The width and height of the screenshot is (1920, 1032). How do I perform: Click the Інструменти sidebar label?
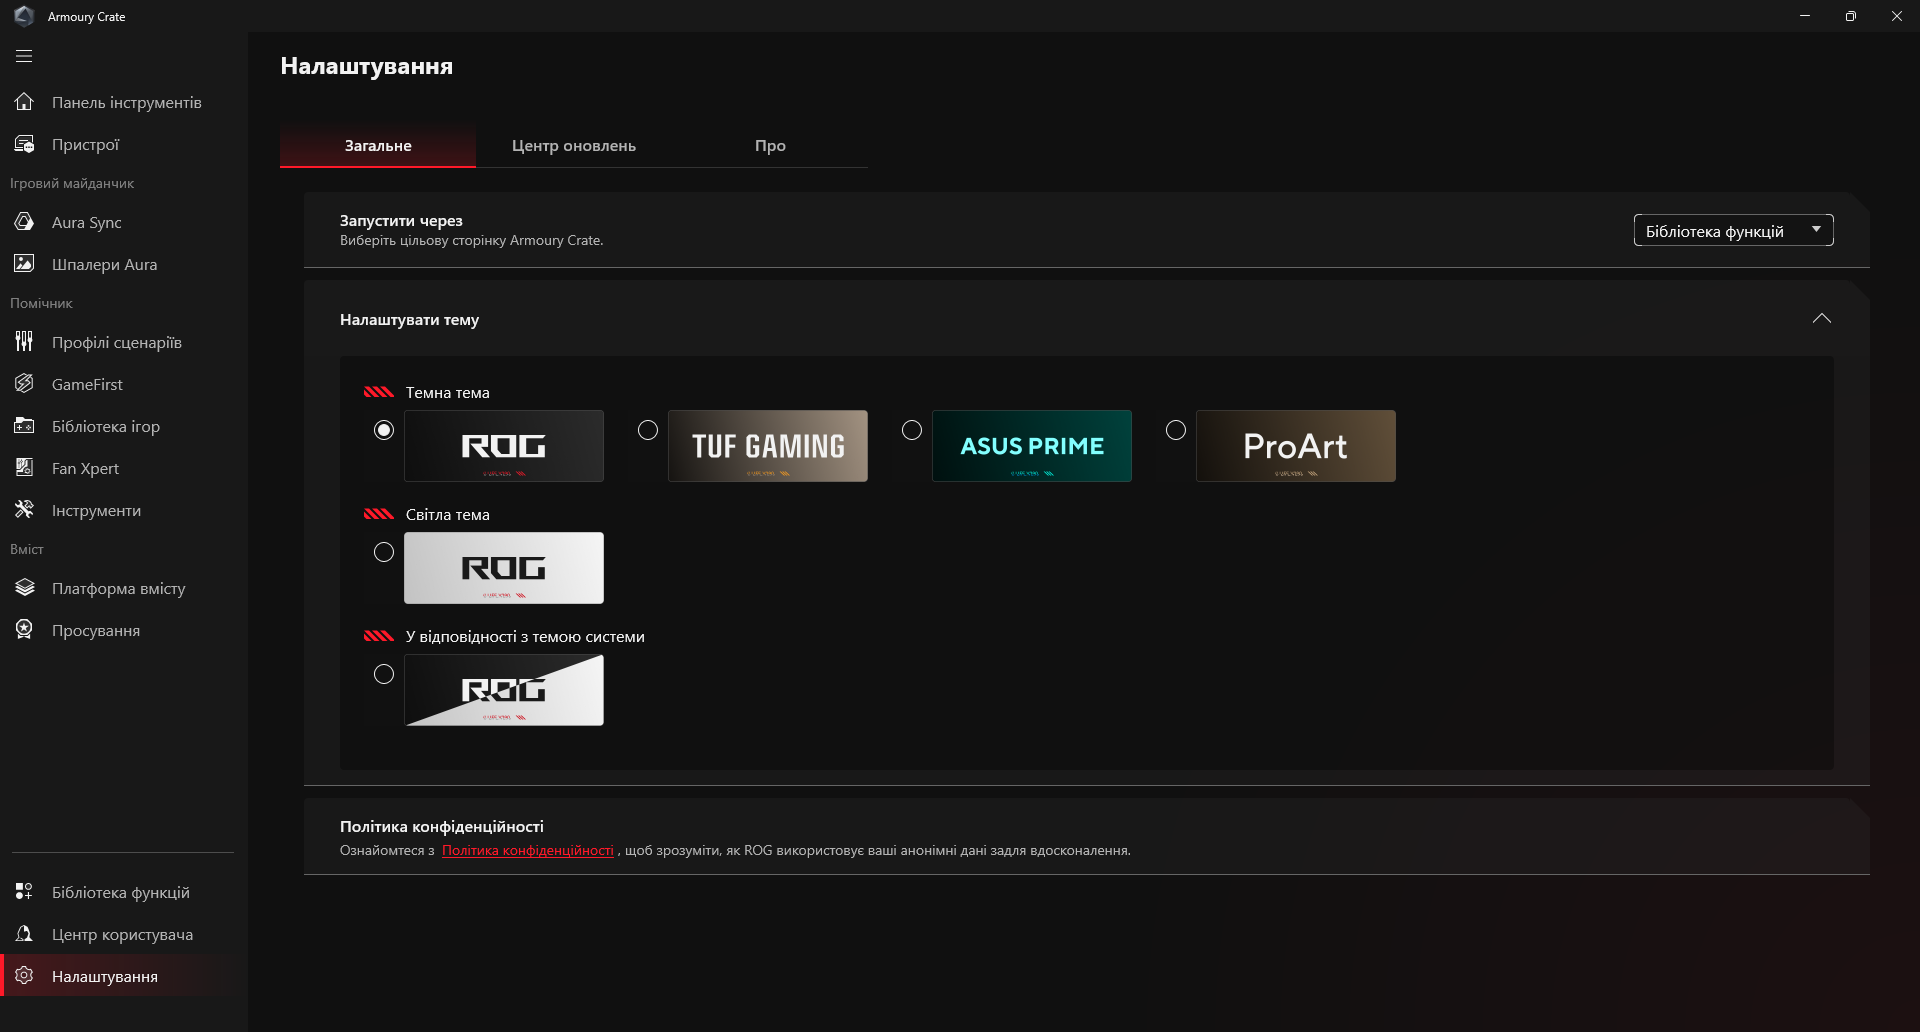coord(97,511)
